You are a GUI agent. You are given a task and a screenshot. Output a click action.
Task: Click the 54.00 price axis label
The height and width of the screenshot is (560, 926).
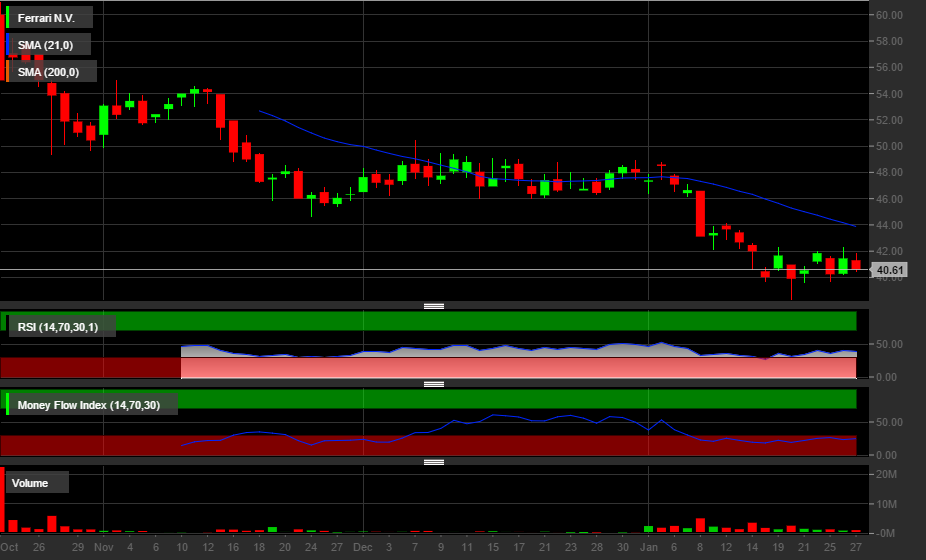click(x=889, y=93)
